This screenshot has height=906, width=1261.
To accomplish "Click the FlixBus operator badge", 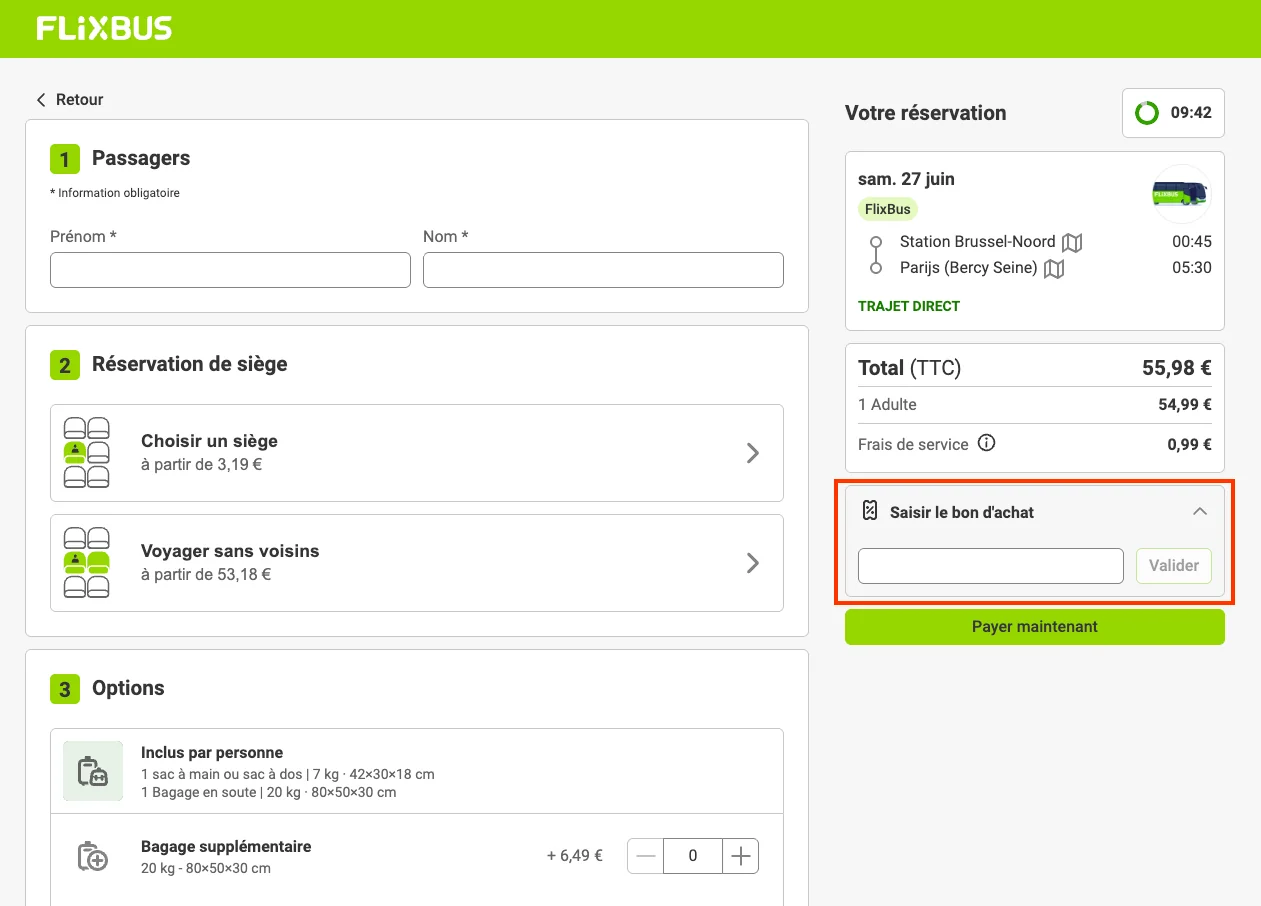I will tap(888, 210).
